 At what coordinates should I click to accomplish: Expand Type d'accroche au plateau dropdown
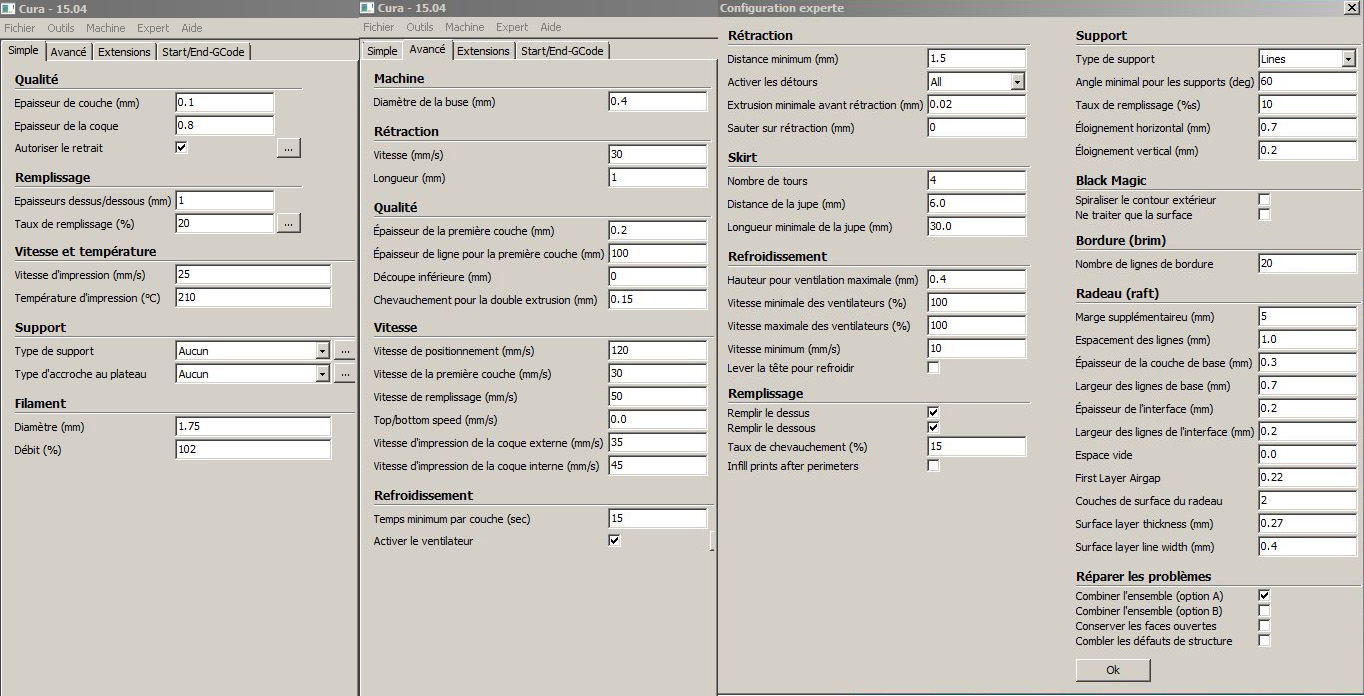point(321,374)
